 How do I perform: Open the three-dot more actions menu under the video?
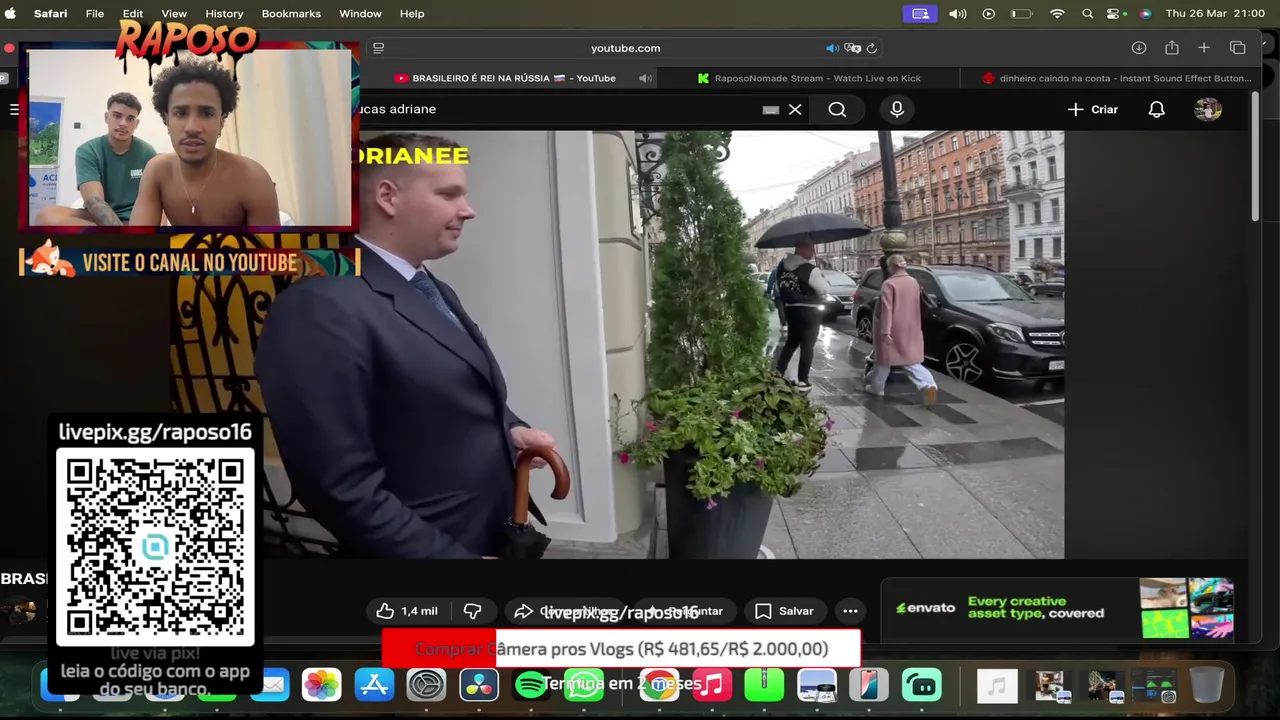850,611
